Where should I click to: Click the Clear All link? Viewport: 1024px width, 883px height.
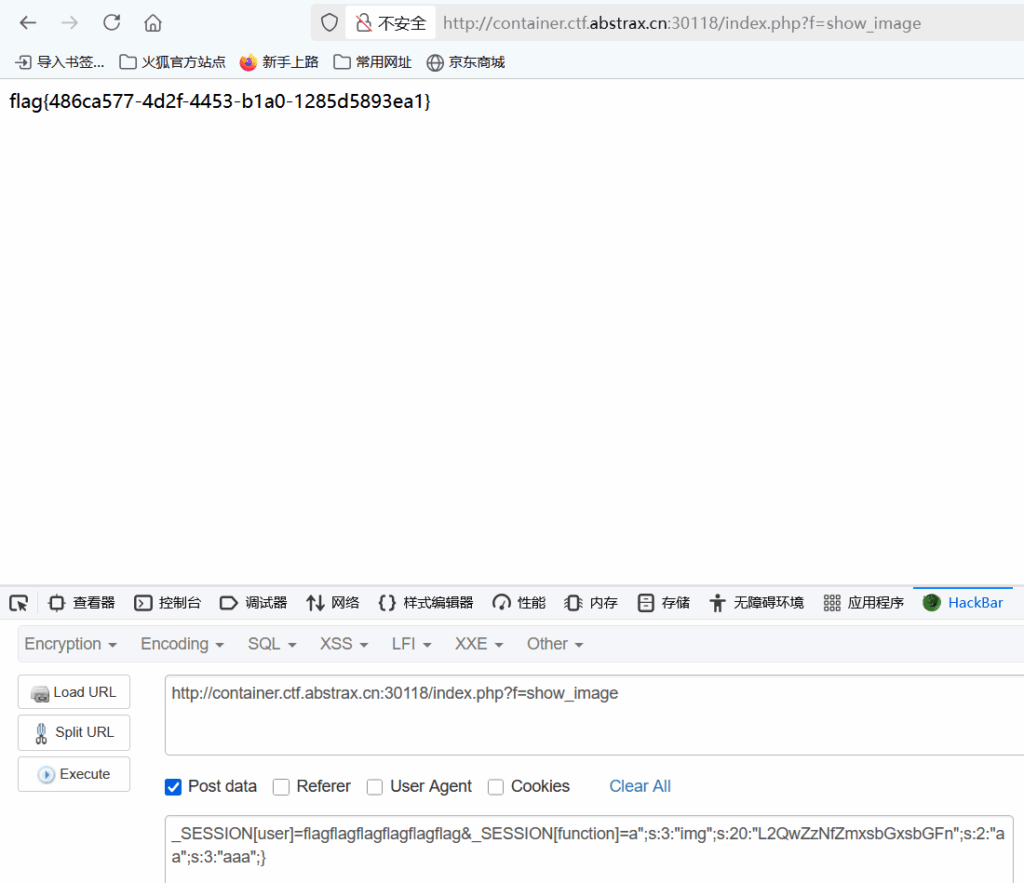pos(640,786)
